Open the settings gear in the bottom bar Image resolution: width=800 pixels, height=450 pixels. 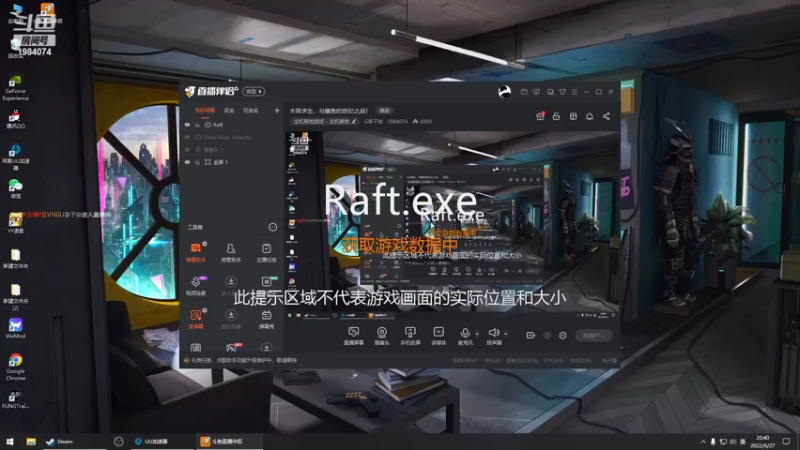pyautogui.click(x=563, y=335)
